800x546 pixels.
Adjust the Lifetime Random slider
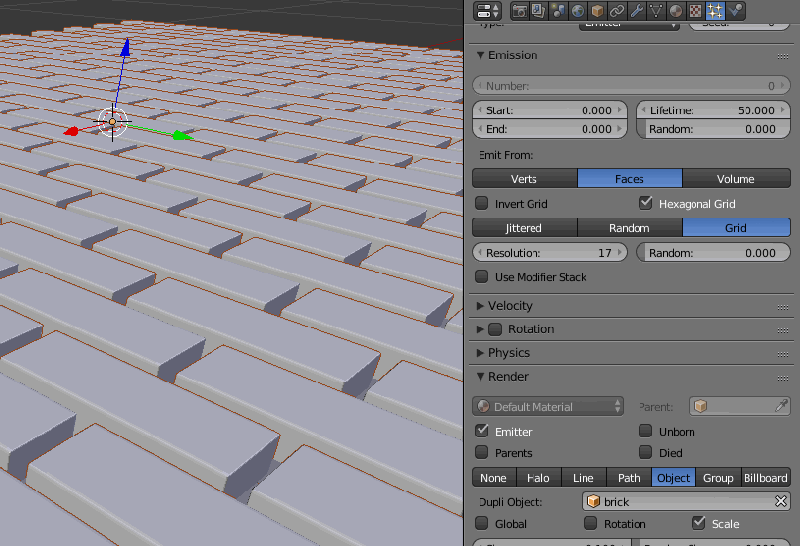tap(713, 129)
